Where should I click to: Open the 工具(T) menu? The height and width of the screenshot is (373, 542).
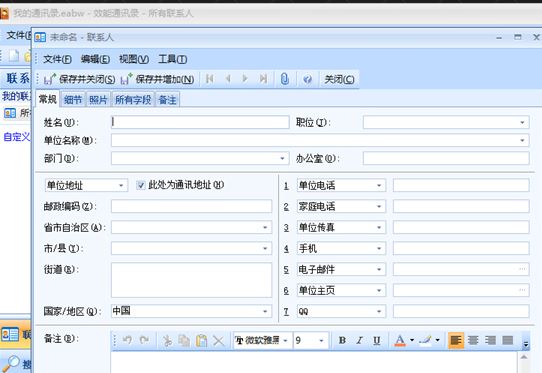[x=172, y=59]
